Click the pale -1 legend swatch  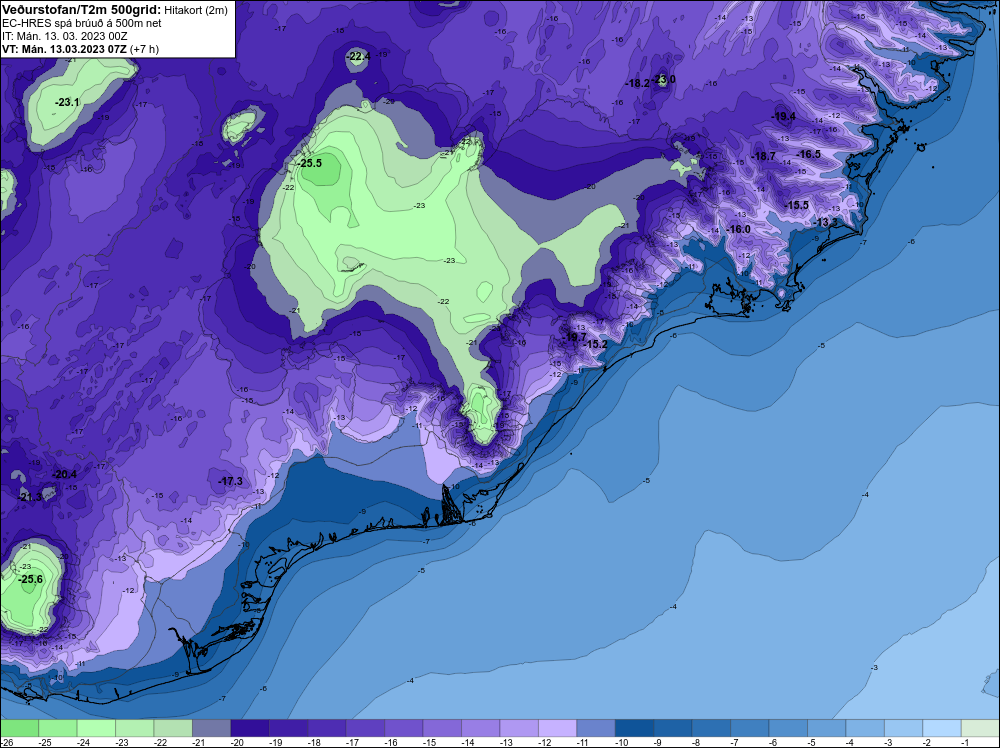tap(980, 728)
